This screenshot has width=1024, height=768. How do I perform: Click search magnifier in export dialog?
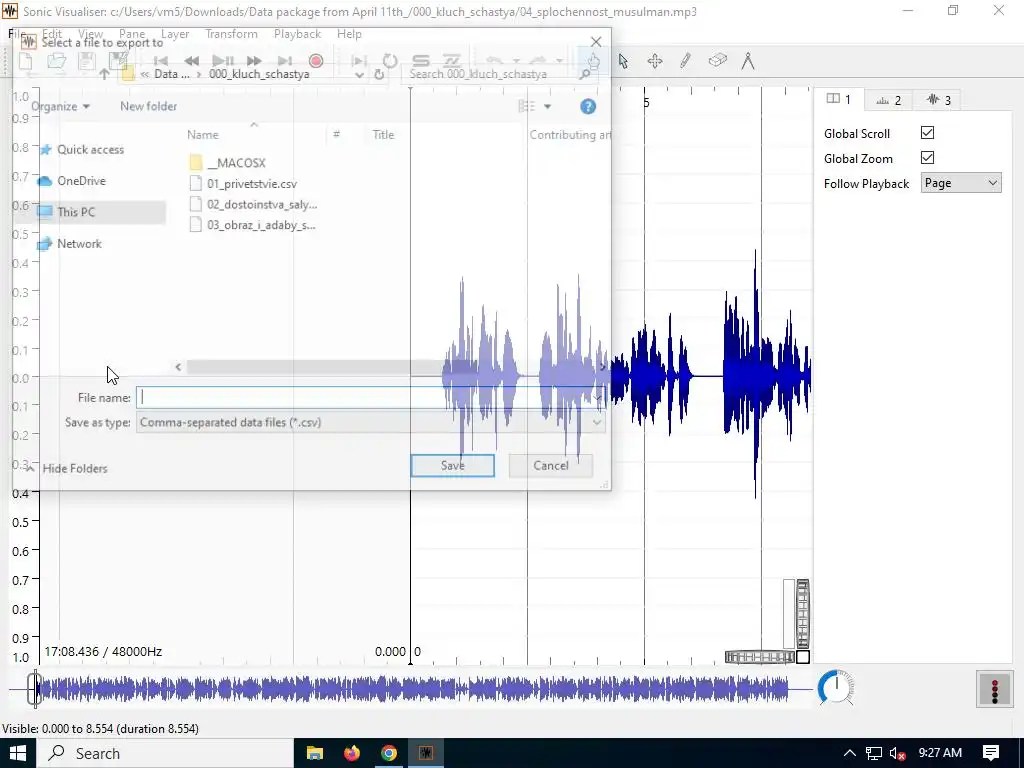tap(585, 74)
